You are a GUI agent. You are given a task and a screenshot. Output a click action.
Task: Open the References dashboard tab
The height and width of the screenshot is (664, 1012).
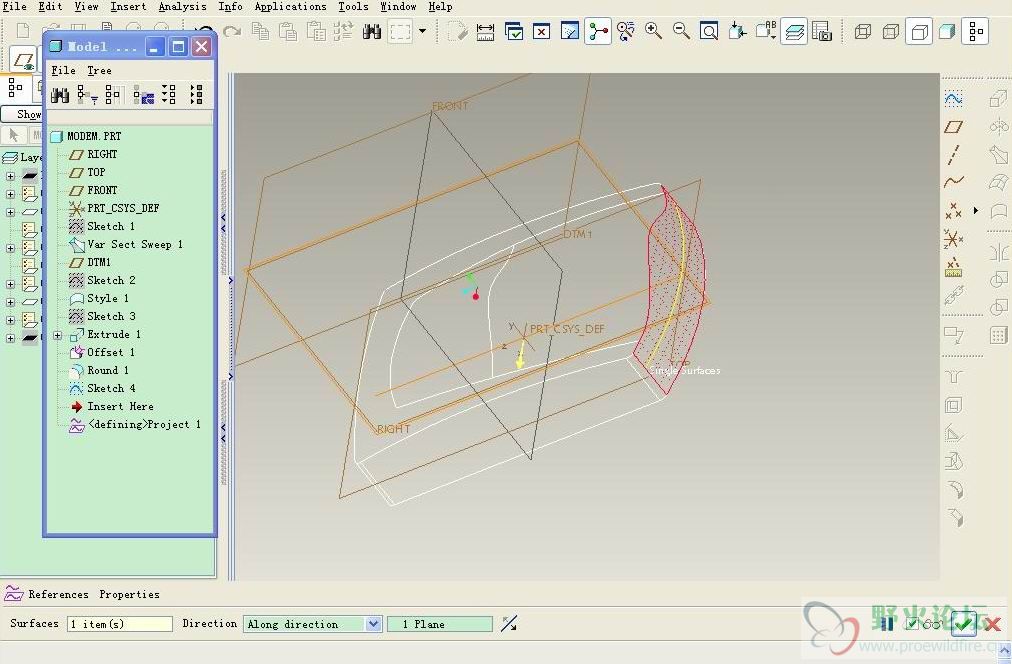coord(58,594)
